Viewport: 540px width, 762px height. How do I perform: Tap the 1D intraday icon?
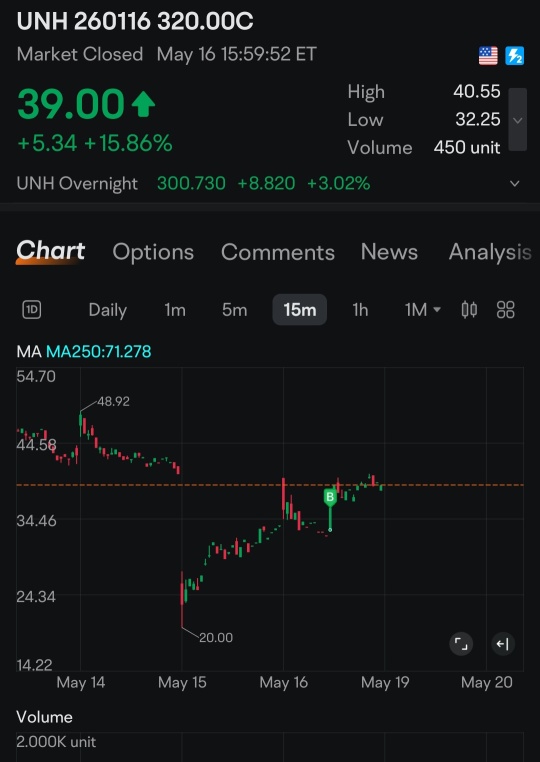[x=32, y=310]
